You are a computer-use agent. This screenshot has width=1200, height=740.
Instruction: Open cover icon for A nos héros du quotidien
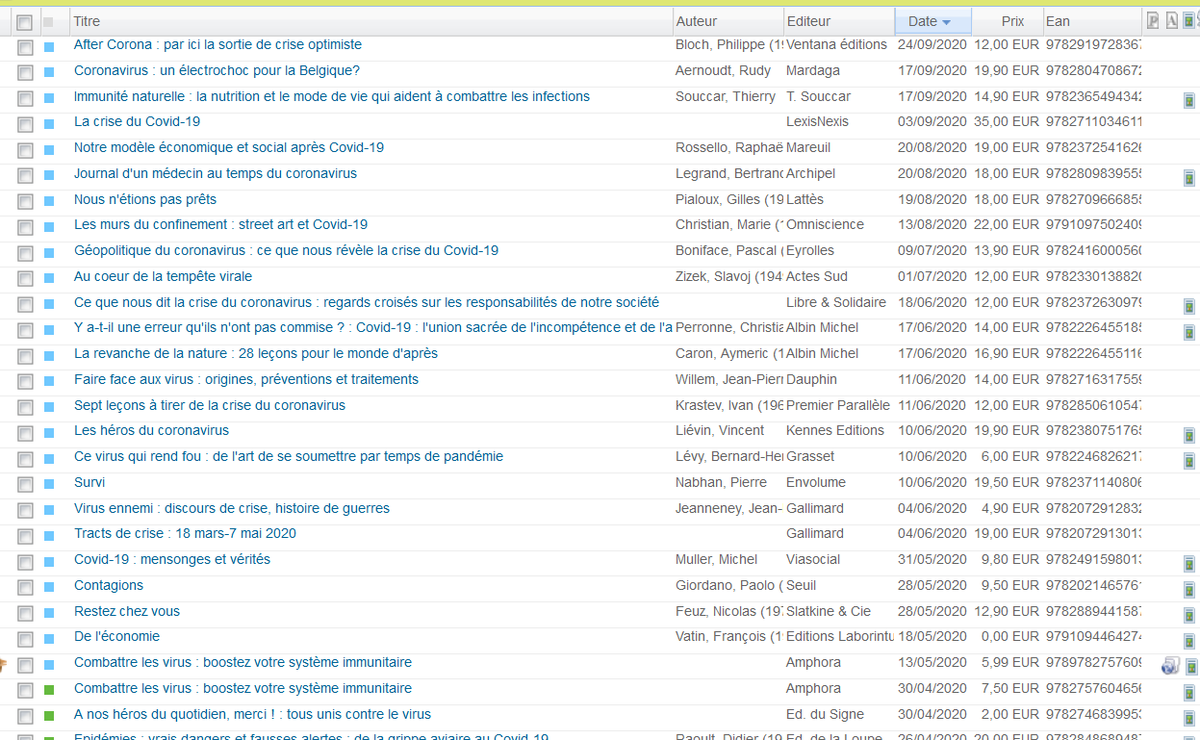click(x=1189, y=718)
